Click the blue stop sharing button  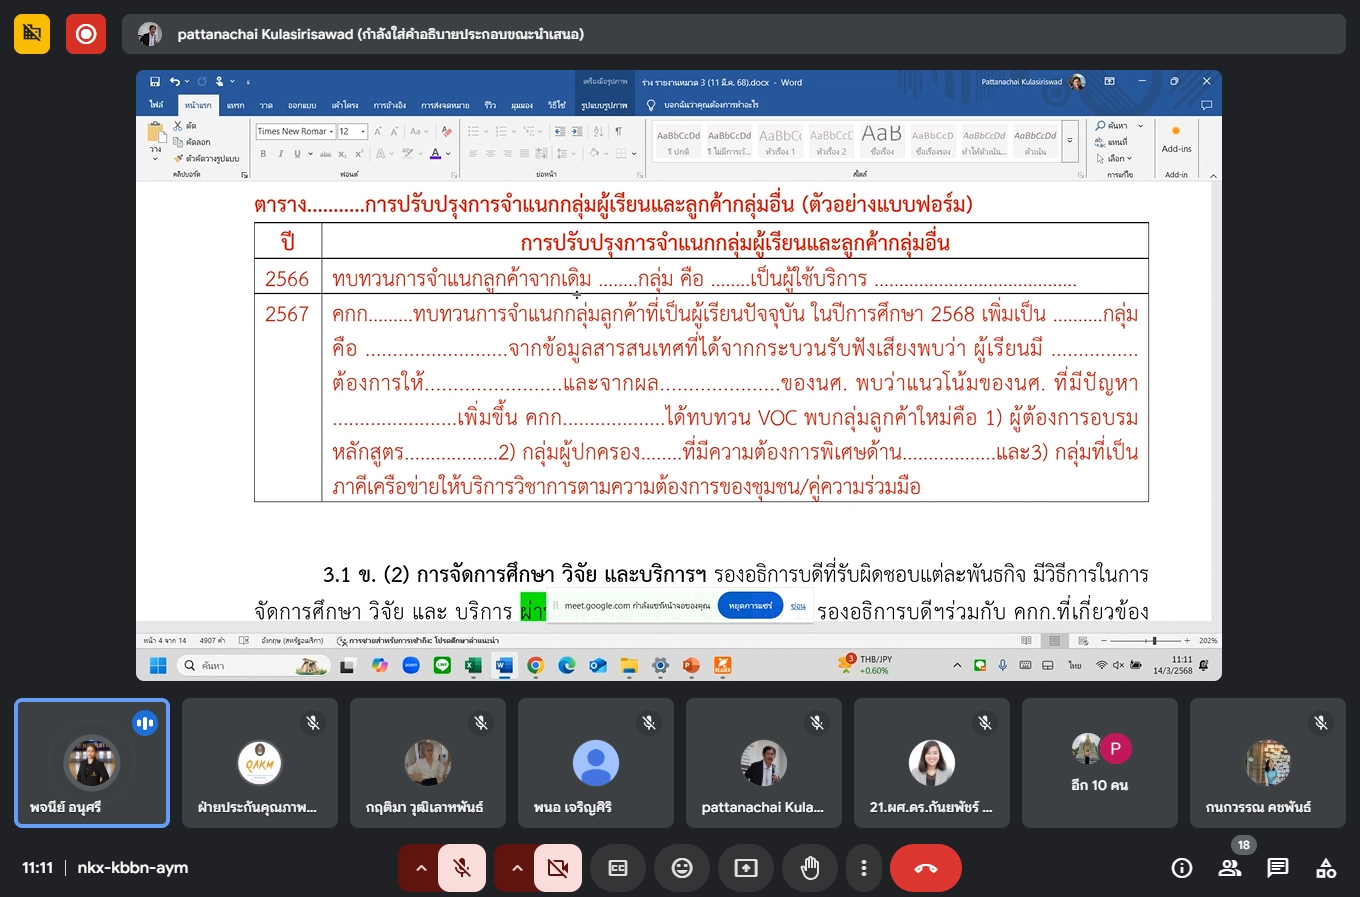pyautogui.click(x=750, y=606)
